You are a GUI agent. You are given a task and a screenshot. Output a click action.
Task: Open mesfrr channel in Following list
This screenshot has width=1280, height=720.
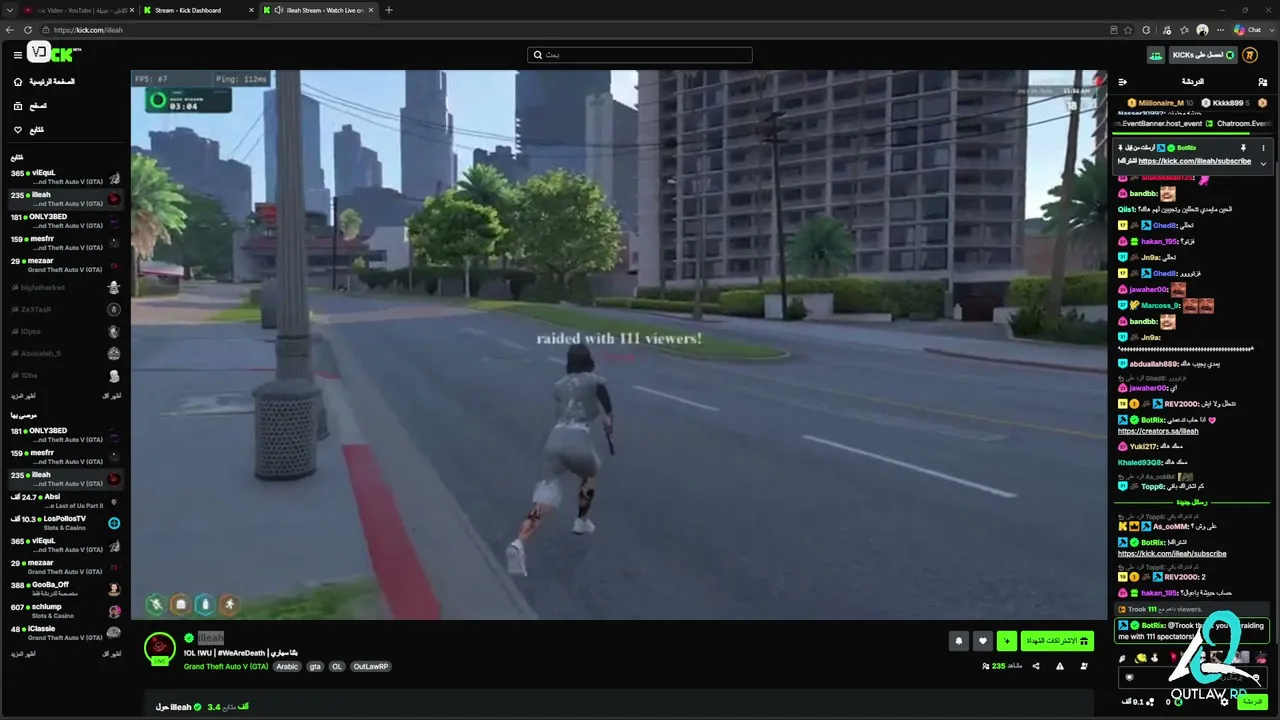click(65, 243)
